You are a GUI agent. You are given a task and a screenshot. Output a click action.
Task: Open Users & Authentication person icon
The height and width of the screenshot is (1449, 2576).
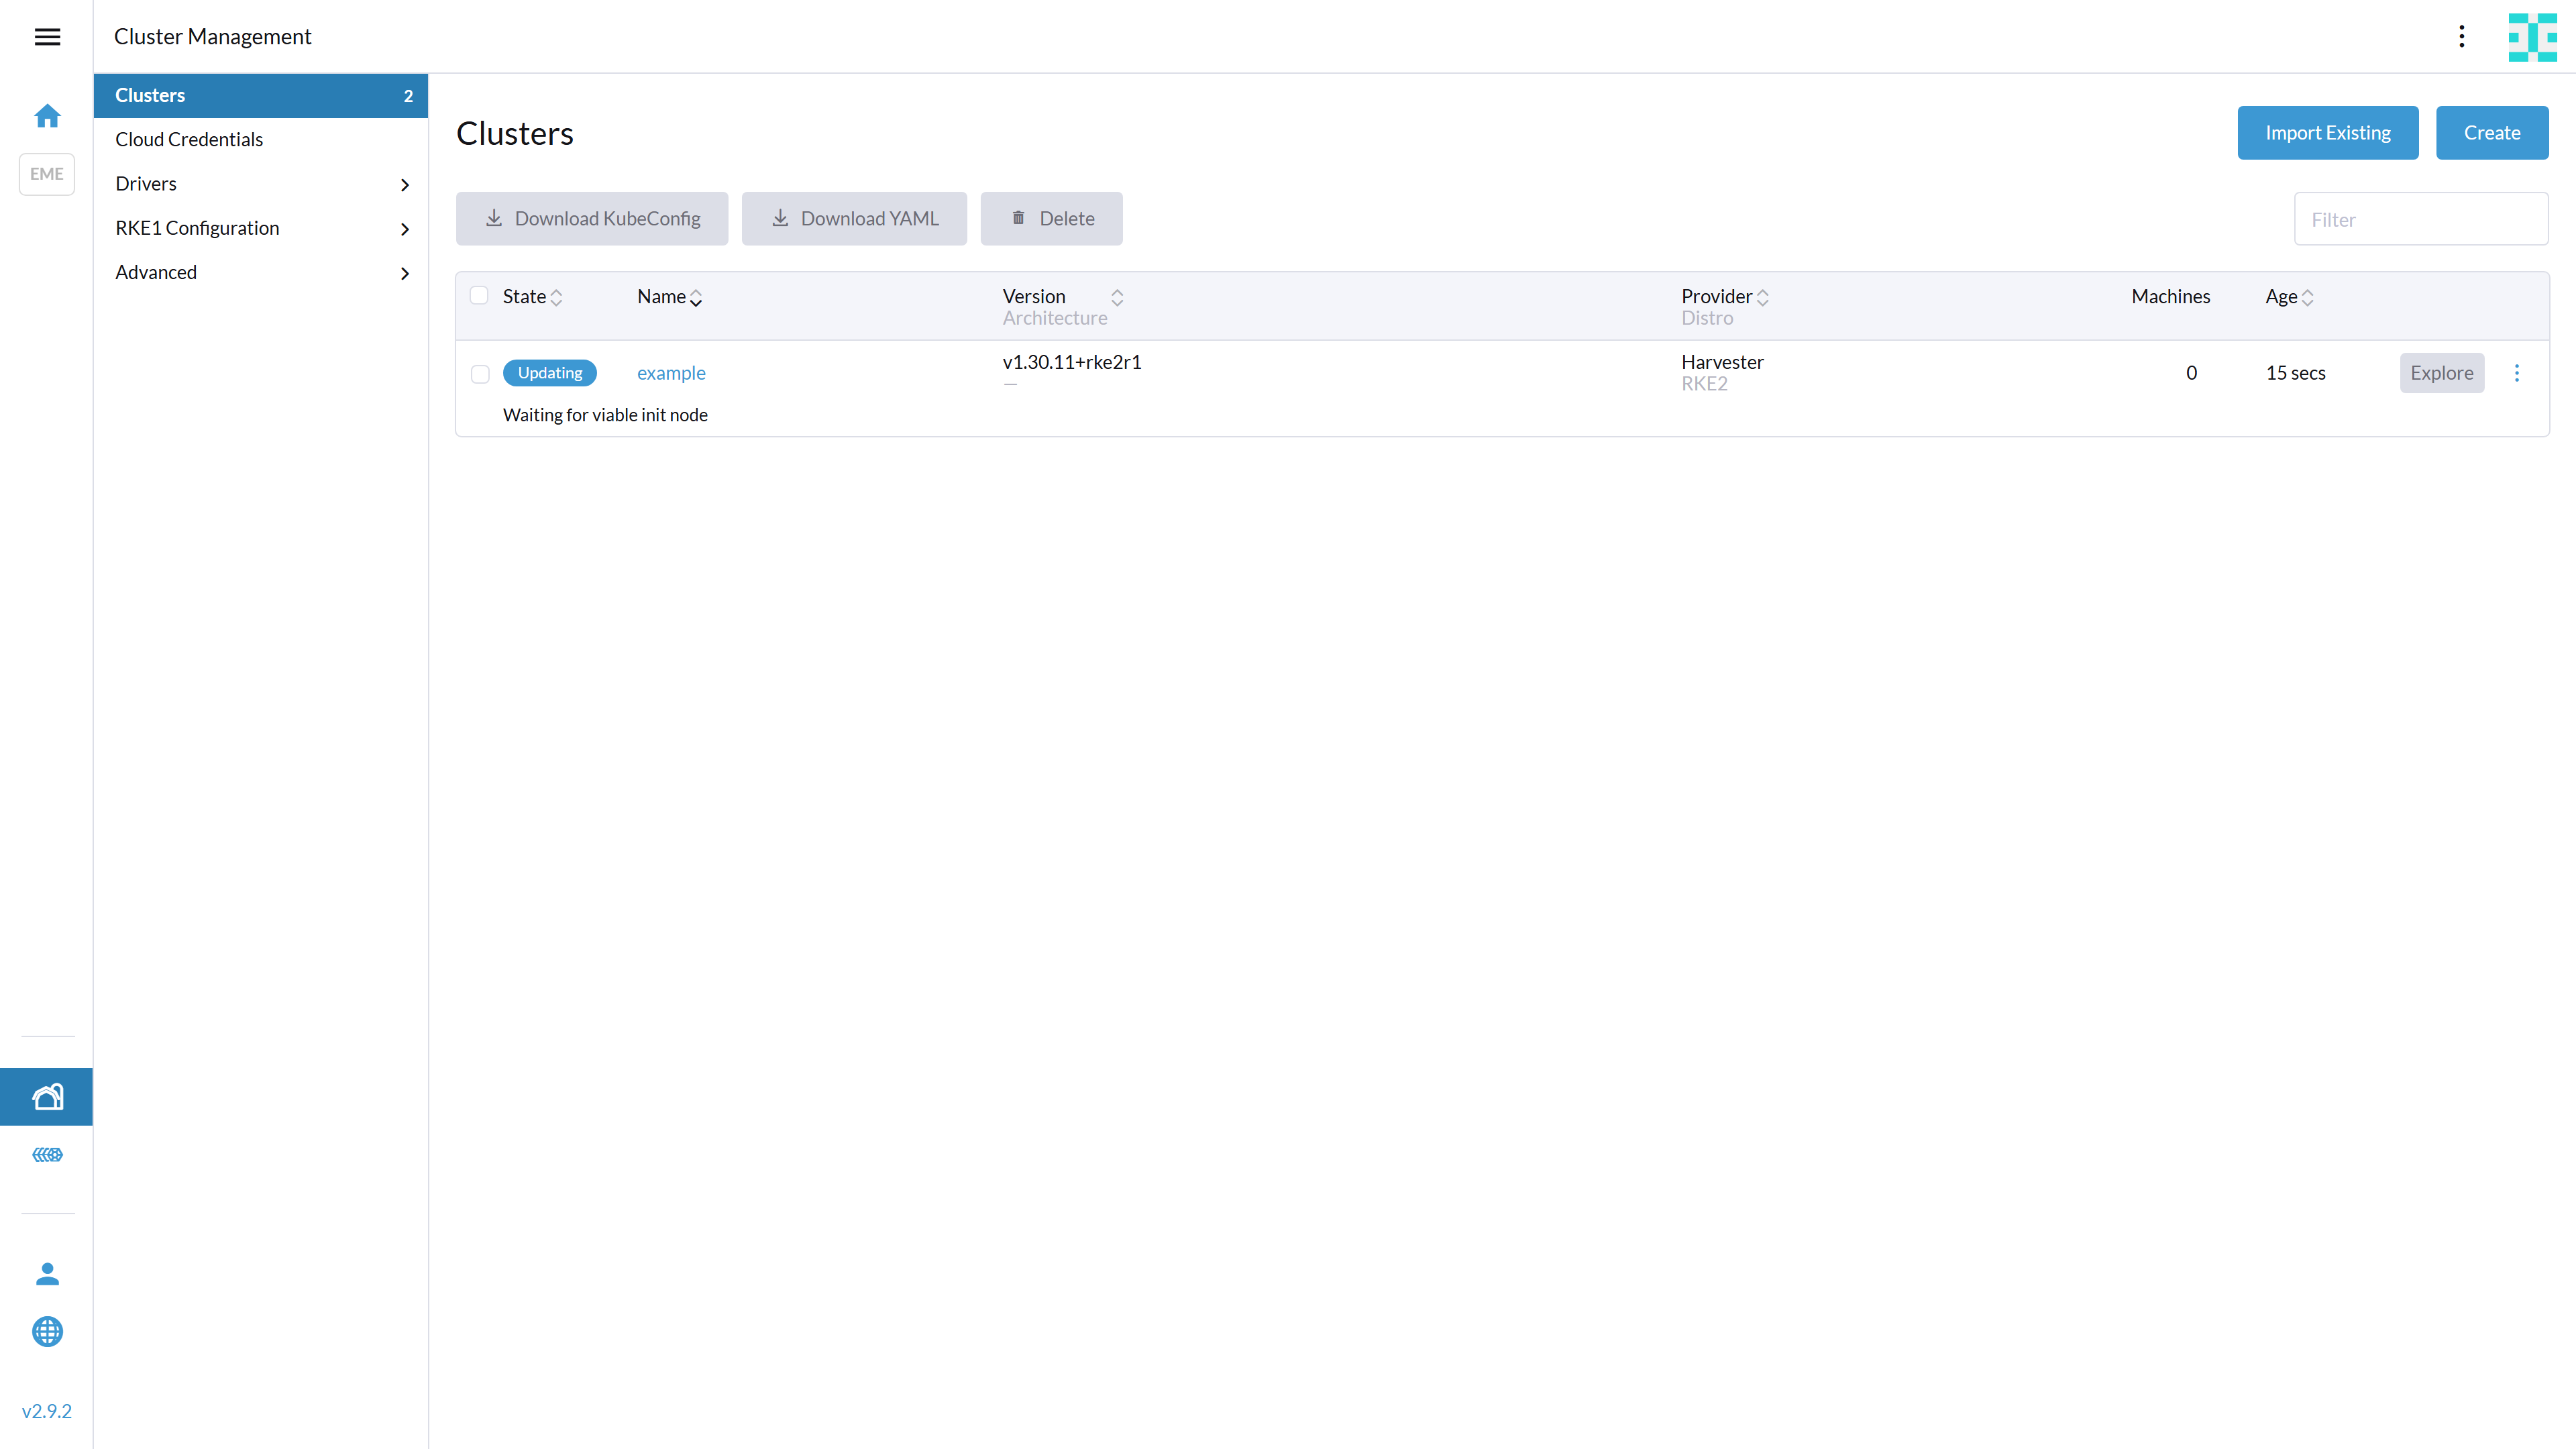point(47,1273)
